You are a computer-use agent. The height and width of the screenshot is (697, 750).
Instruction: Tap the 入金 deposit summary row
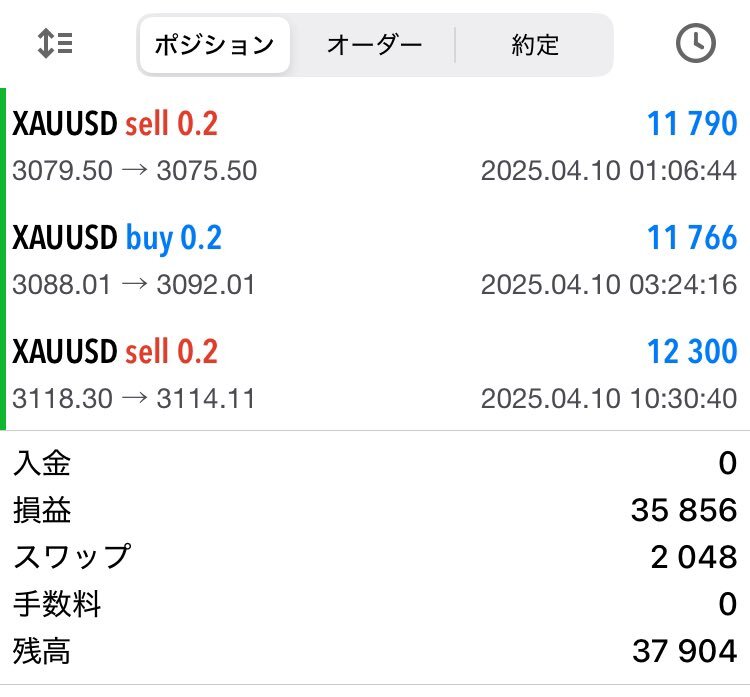click(x=375, y=464)
